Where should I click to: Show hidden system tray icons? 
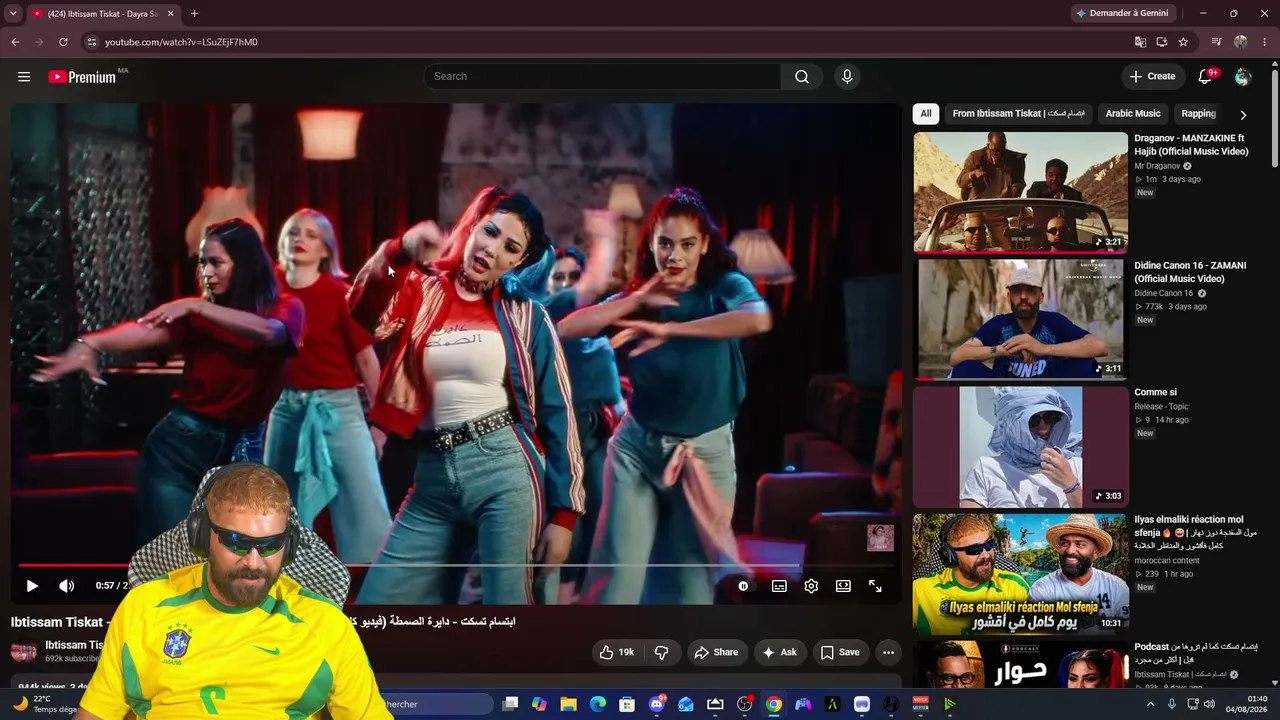tap(1150, 704)
